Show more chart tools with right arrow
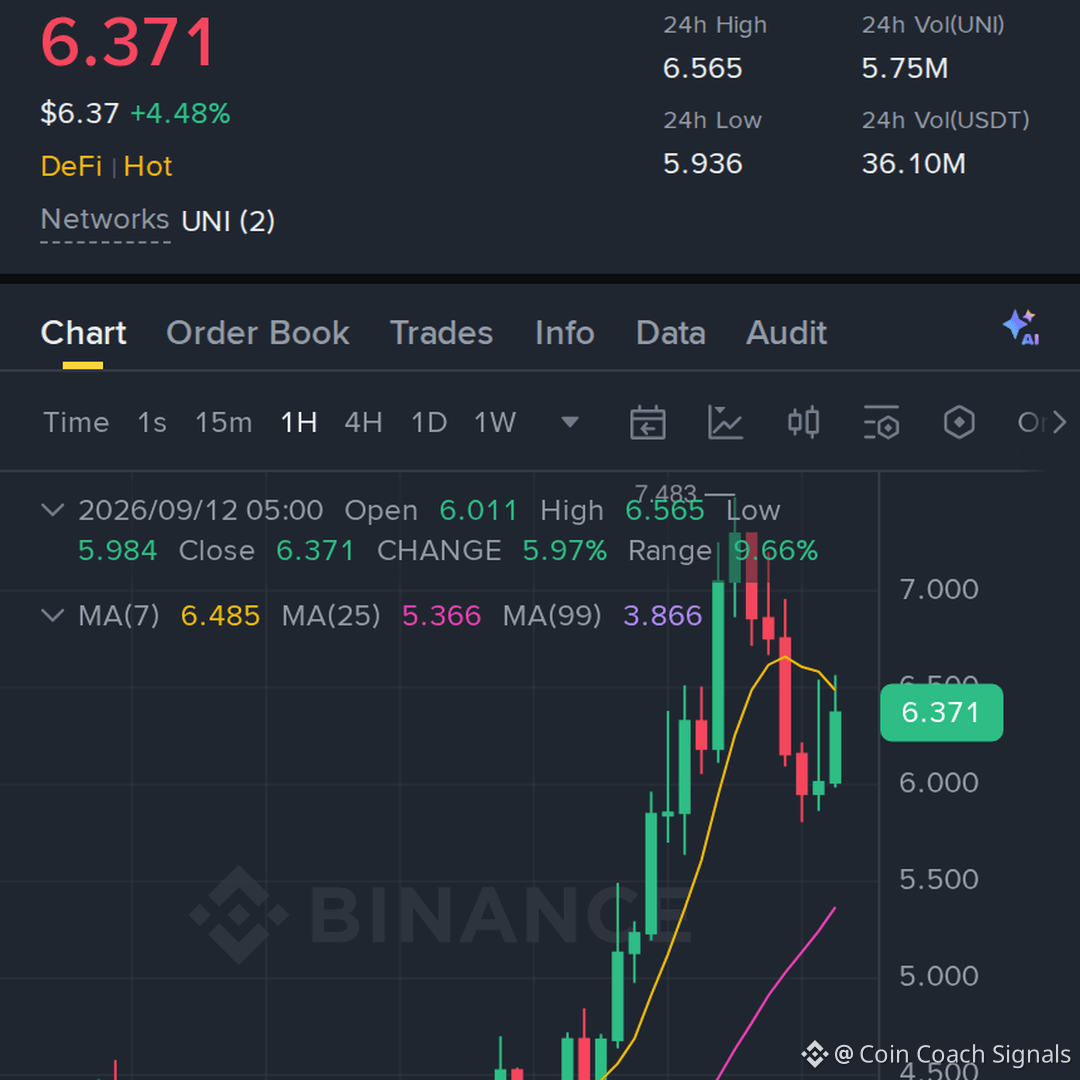 click(x=1059, y=422)
